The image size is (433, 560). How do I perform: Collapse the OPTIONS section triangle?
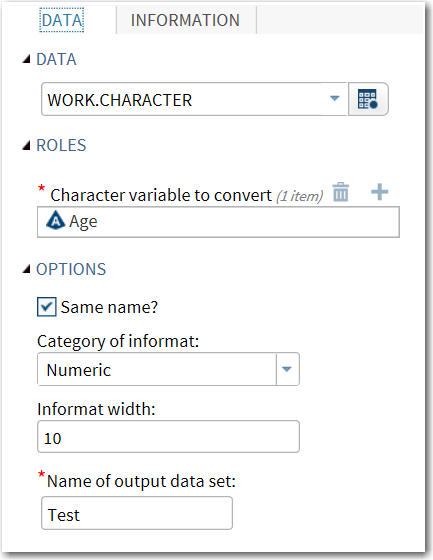26,269
